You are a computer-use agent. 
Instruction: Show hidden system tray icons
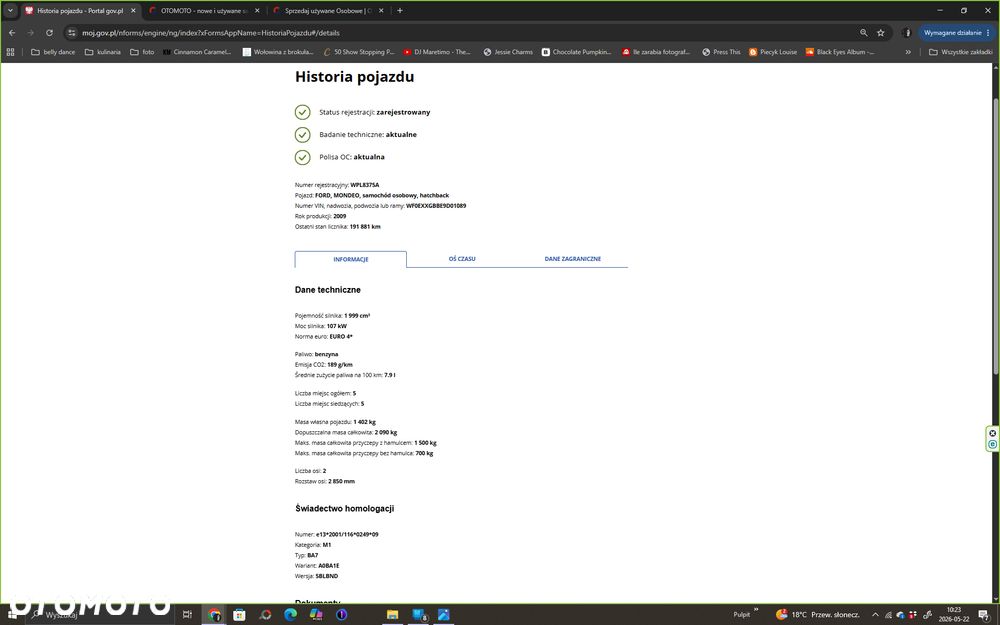pyautogui.click(x=875, y=615)
